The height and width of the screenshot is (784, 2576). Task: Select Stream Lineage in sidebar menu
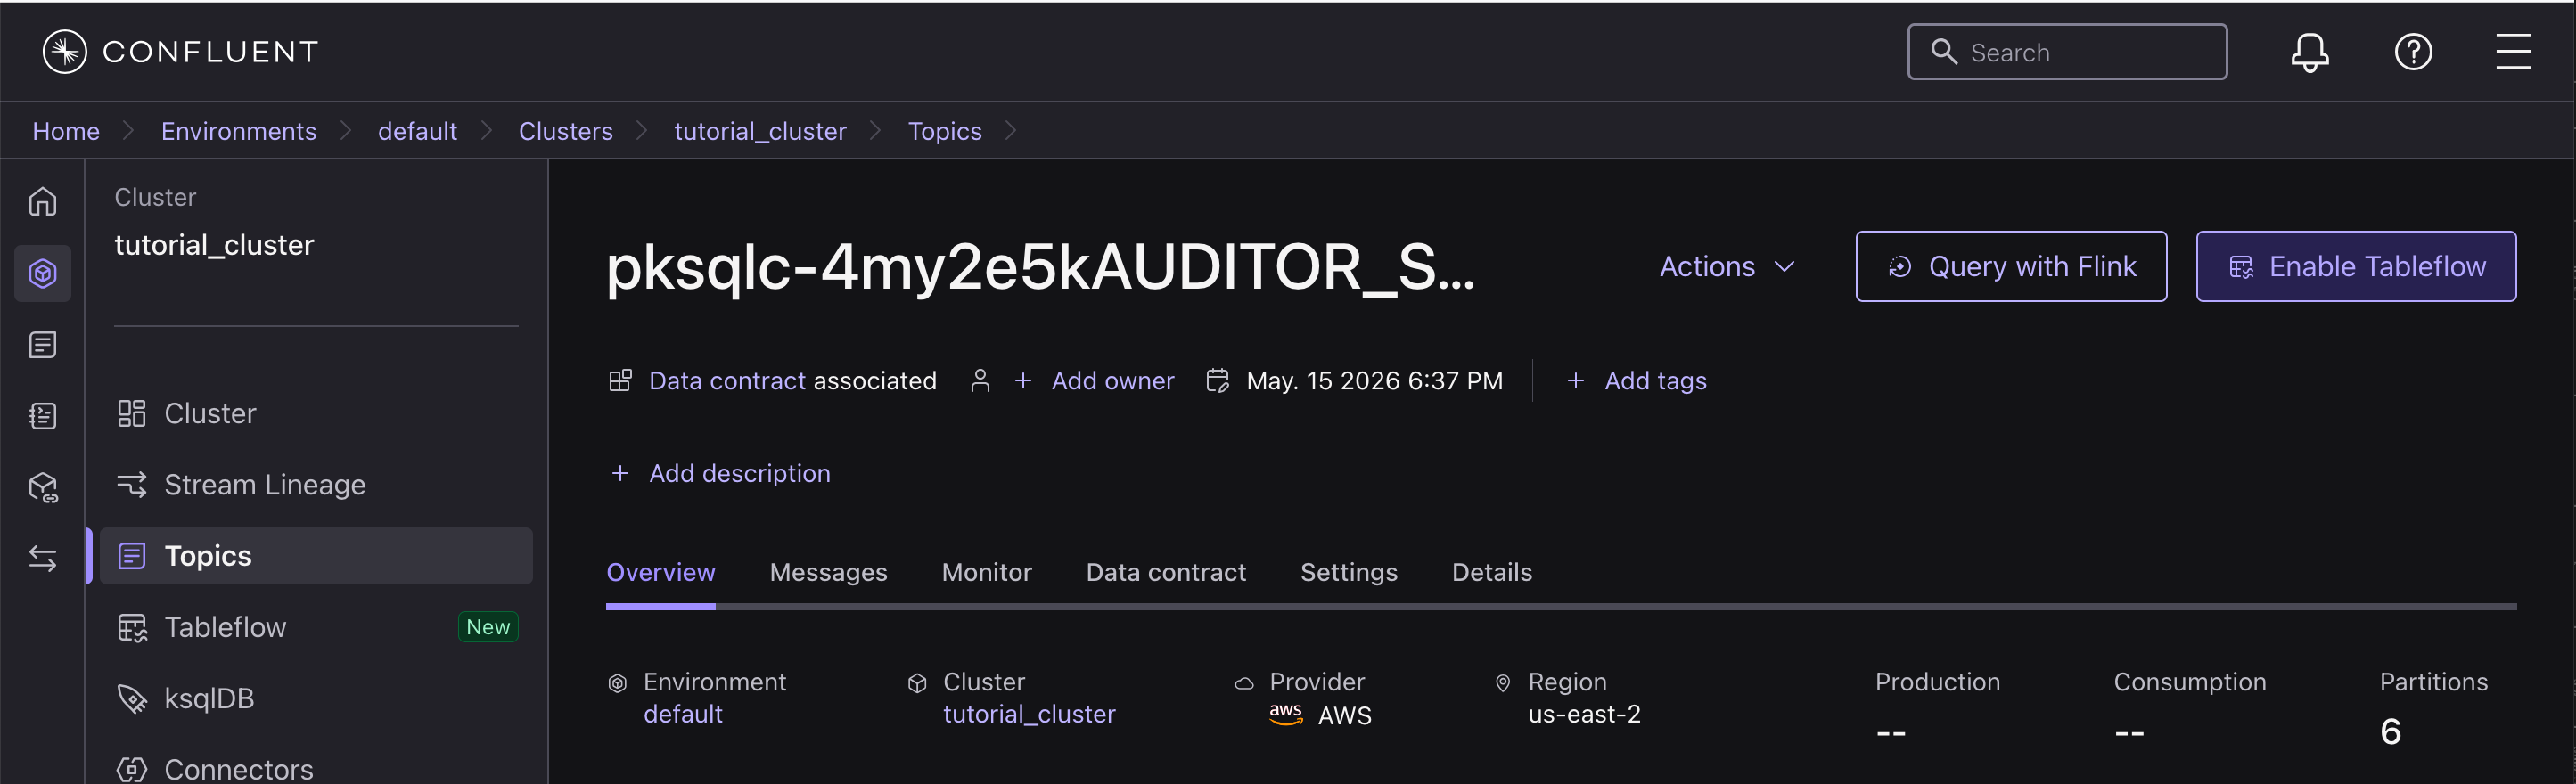click(316, 484)
